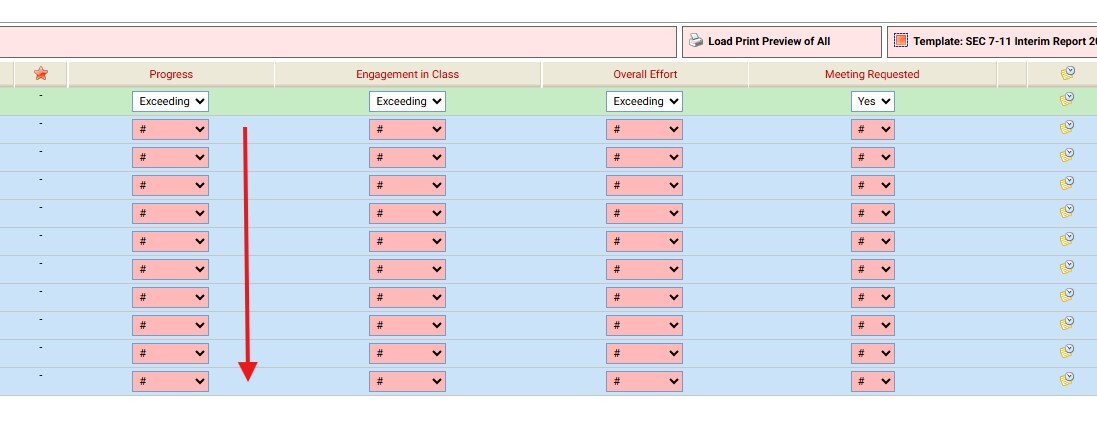The width and height of the screenshot is (1097, 436).
Task: Click the Progress column header
Action: (171, 74)
